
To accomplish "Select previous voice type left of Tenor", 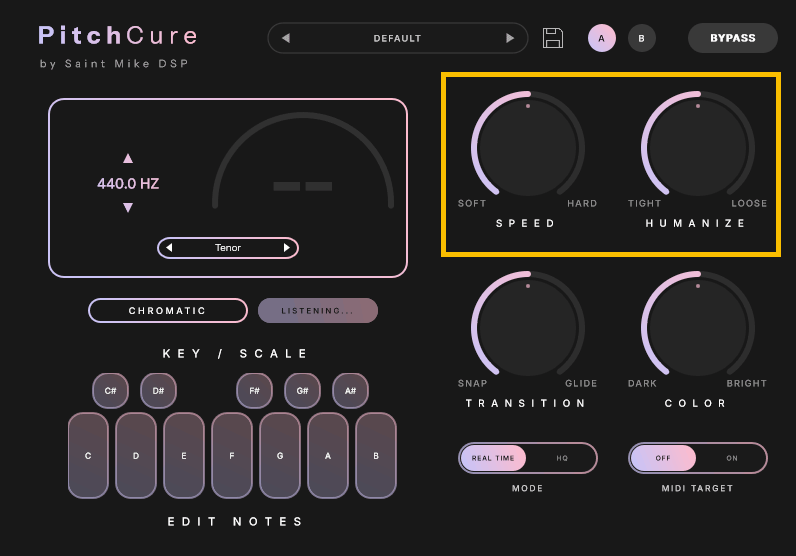I will (x=170, y=248).
